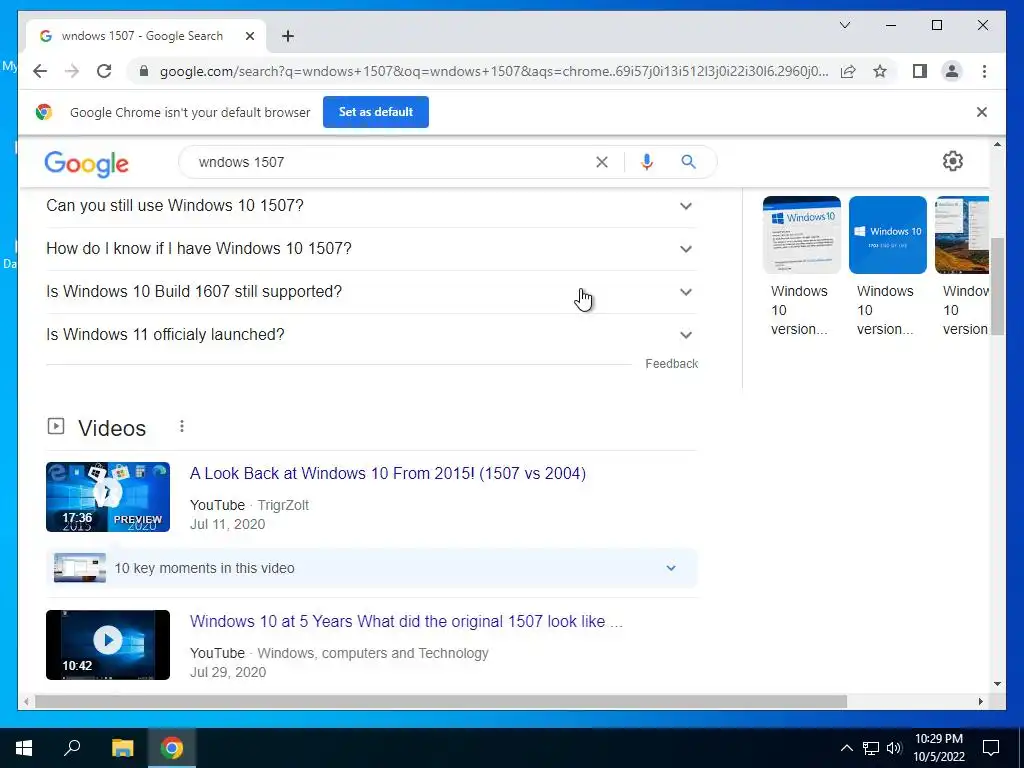The image size is (1024, 768).
Task: Share this page from the address bar
Action: click(848, 71)
